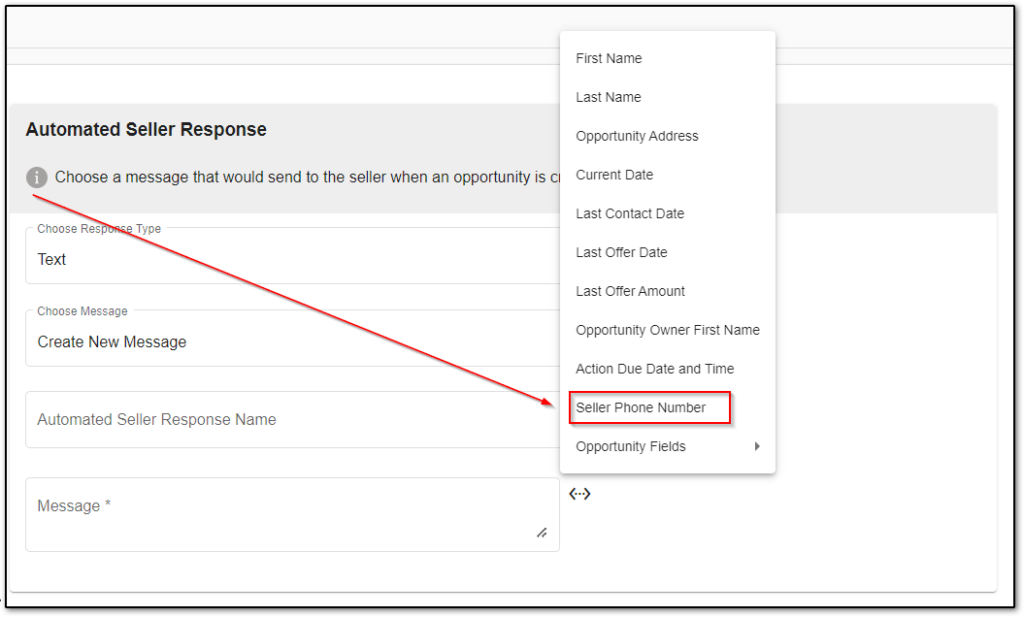Click the Automated Seller Response Name field
The image size is (1024, 617).
click(x=293, y=419)
